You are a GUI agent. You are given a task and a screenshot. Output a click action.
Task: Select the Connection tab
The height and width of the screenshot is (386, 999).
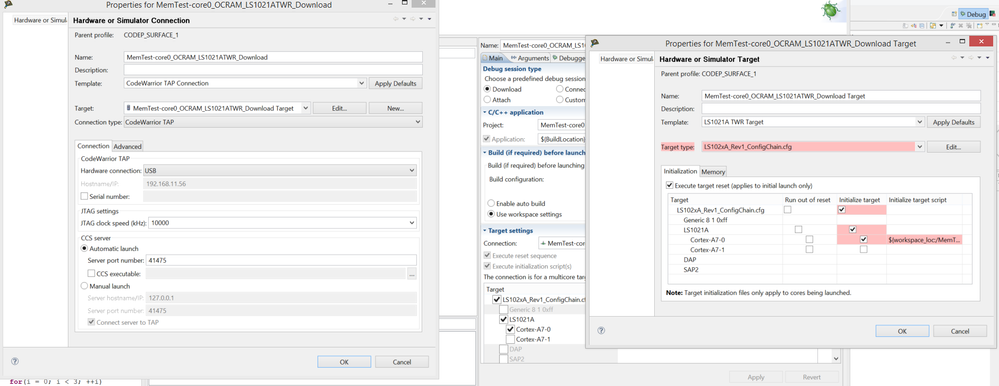coord(94,146)
